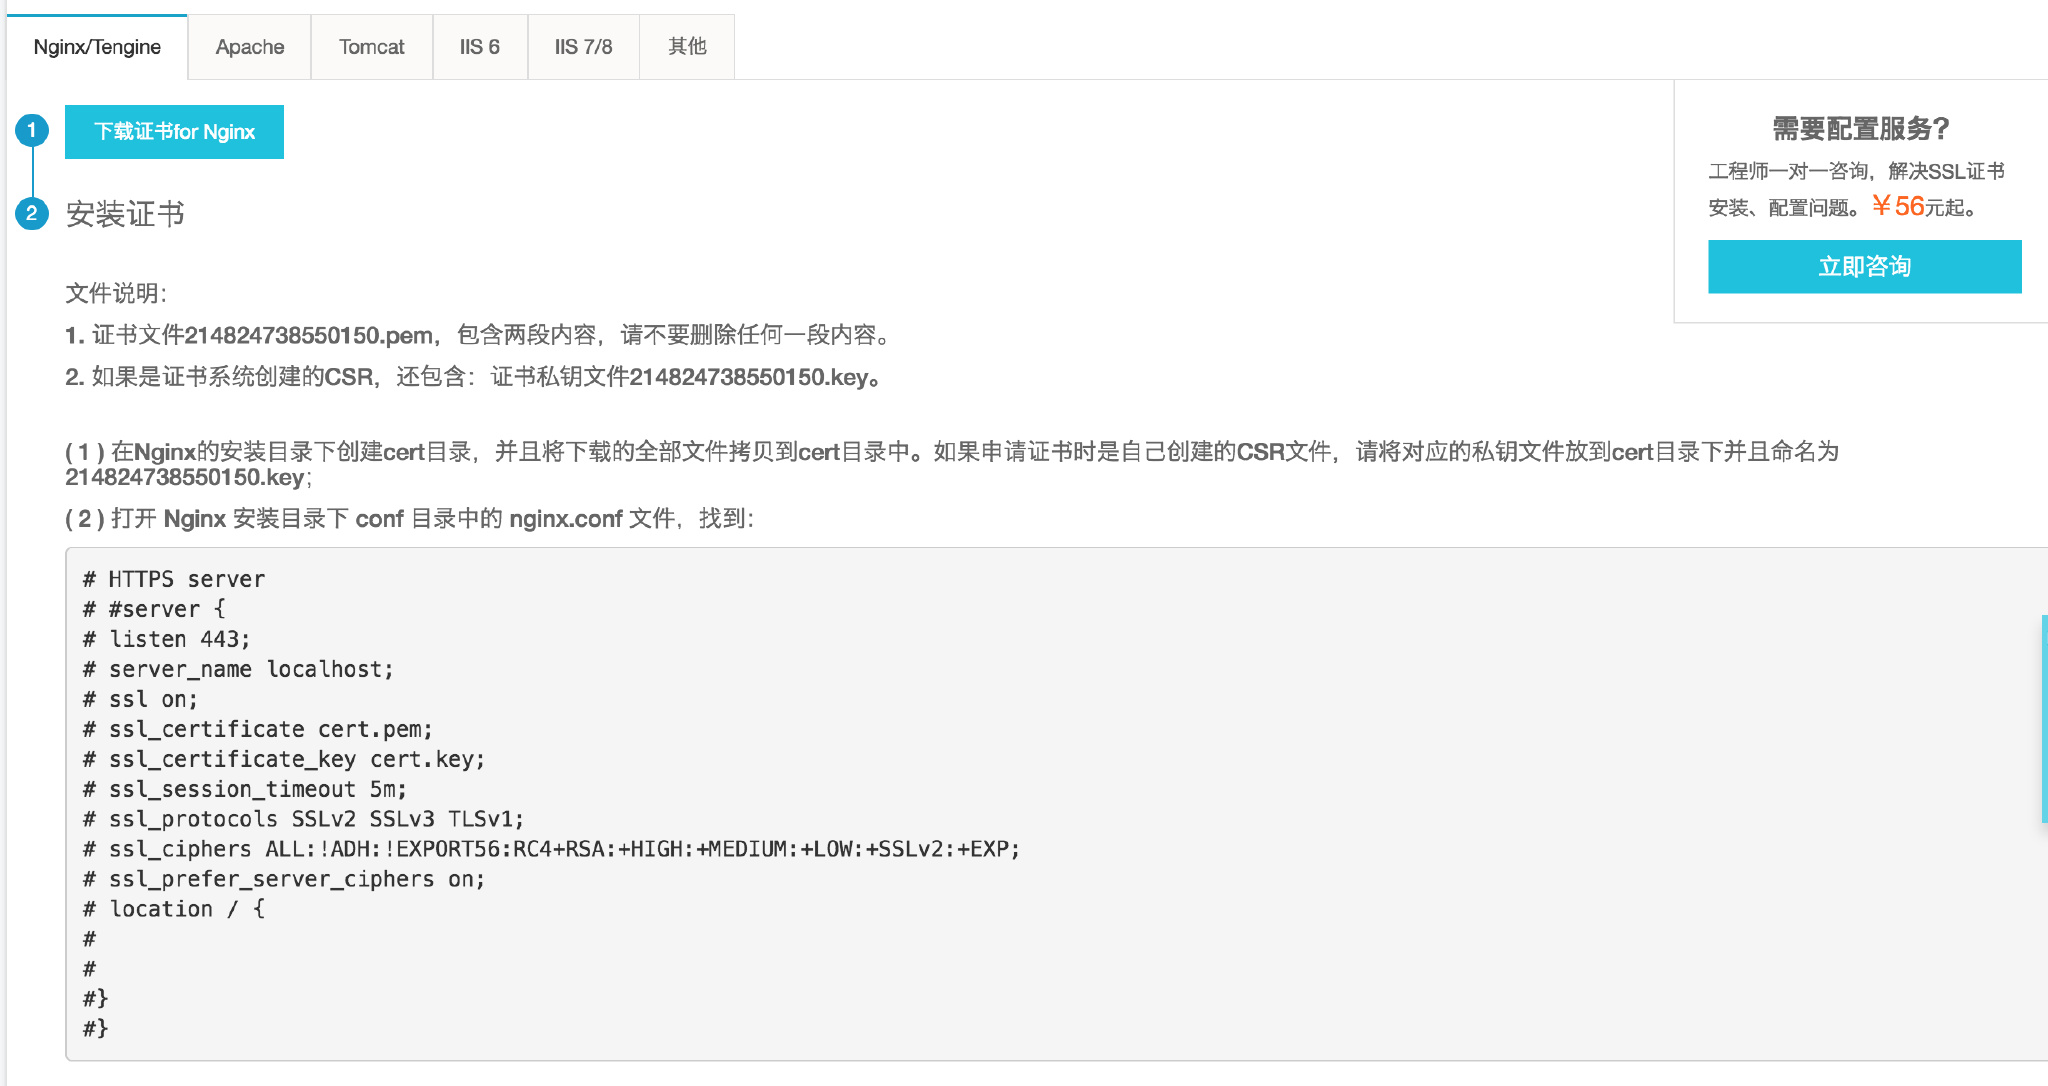This screenshot has height=1086, width=2048.
Task: Click the 'ssl_prefer_server_ciphers on;' code line
Action: 284,879
